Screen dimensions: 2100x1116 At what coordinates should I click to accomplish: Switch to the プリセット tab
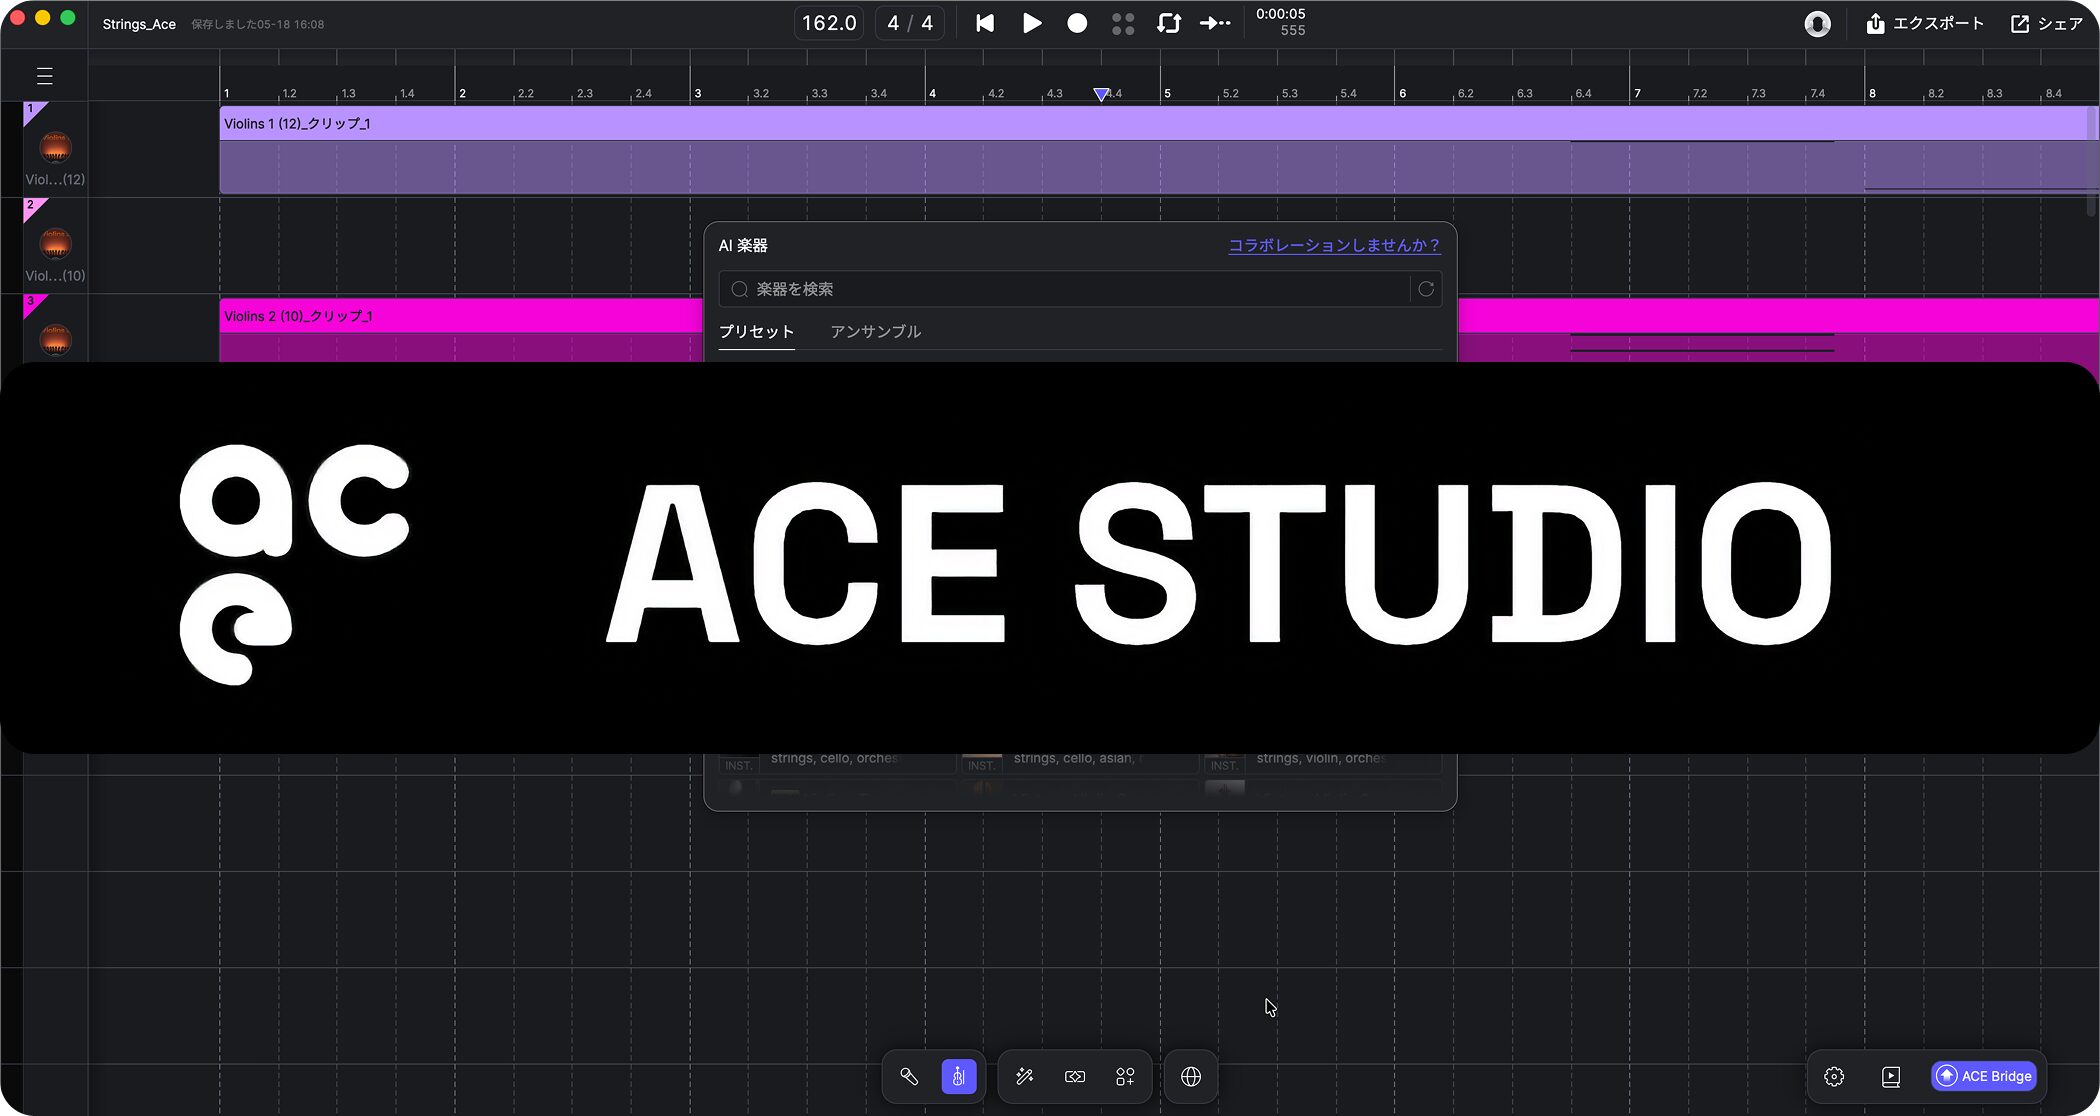756,332
